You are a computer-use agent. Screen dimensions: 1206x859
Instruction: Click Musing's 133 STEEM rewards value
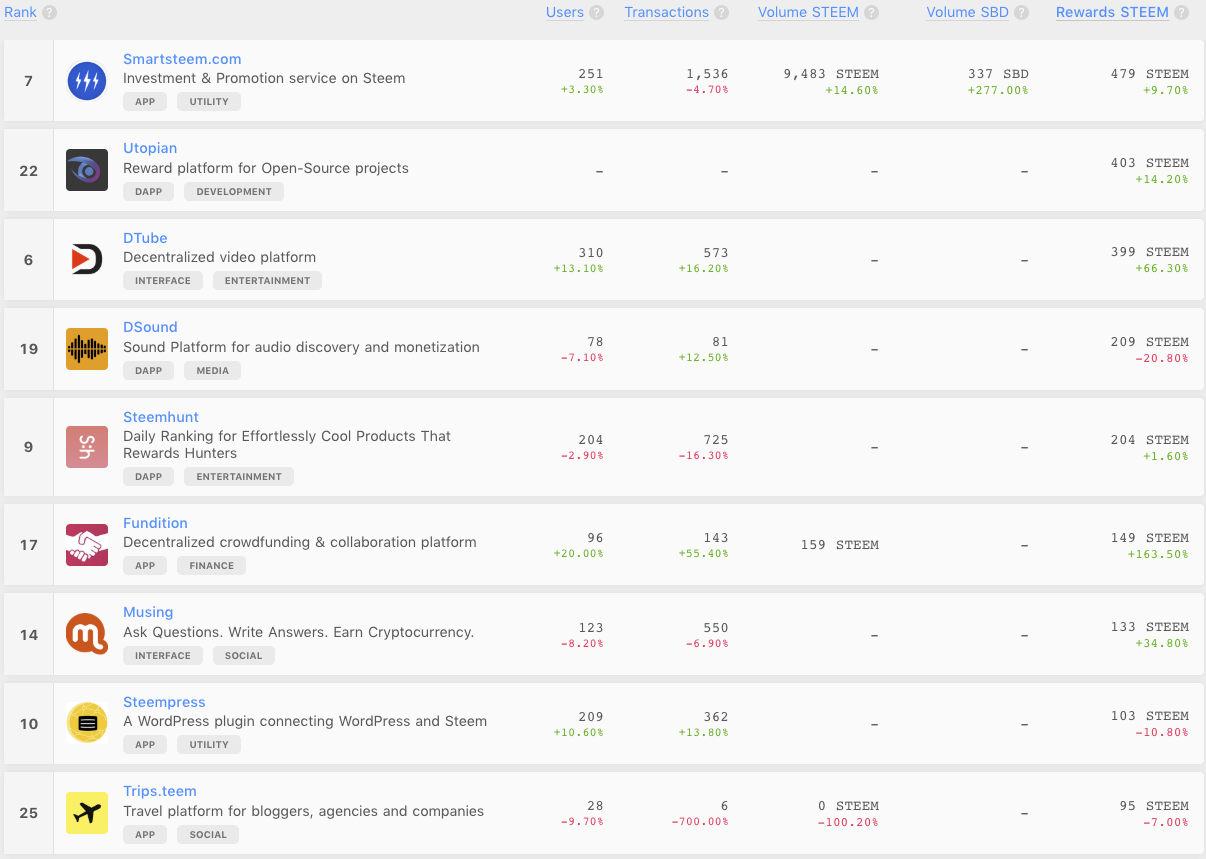1150,627
